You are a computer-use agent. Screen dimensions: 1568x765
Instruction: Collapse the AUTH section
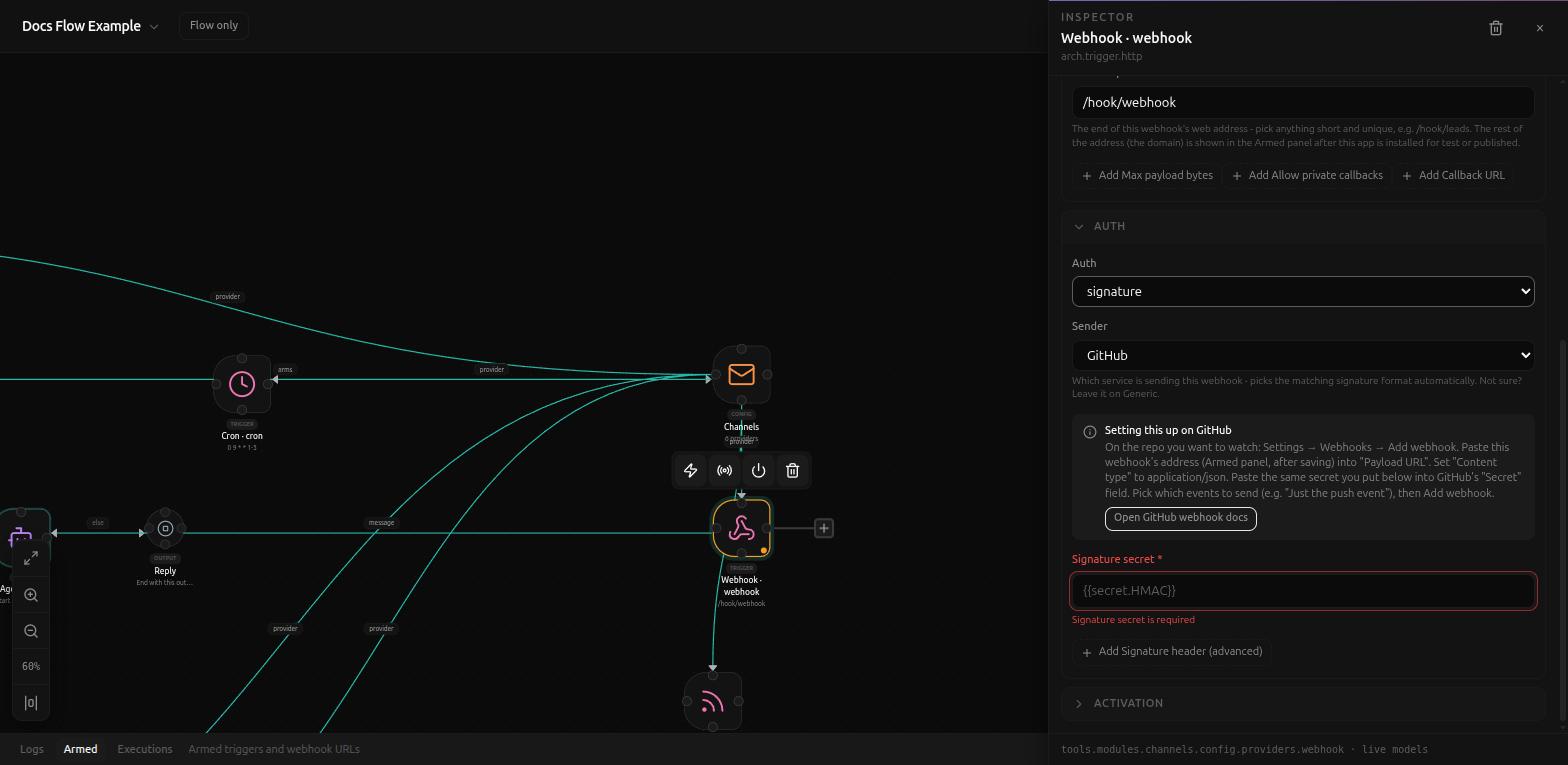tap(1303, 226)
